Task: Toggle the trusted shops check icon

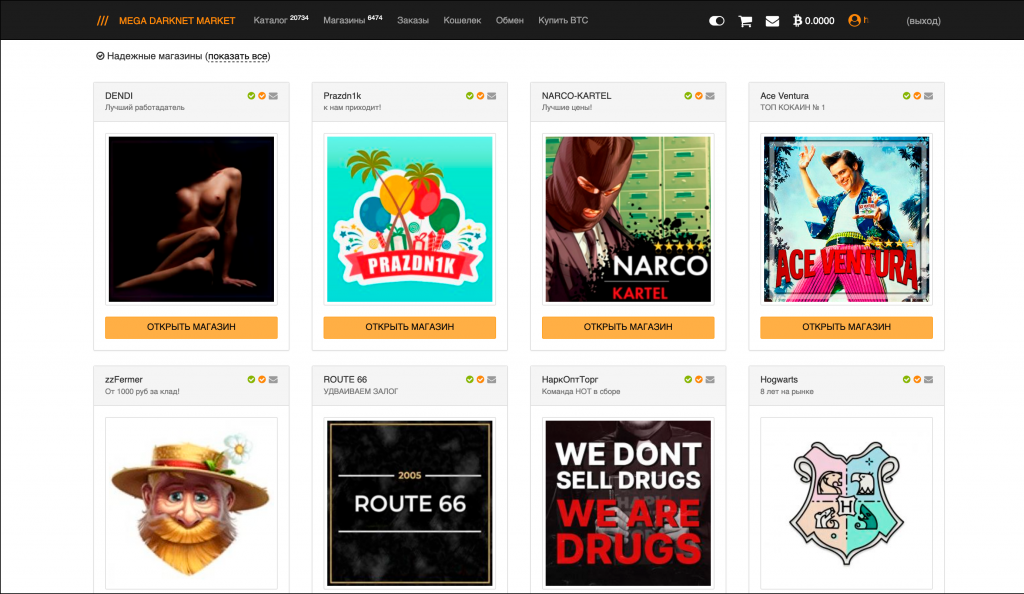Action: pos(100,56)
